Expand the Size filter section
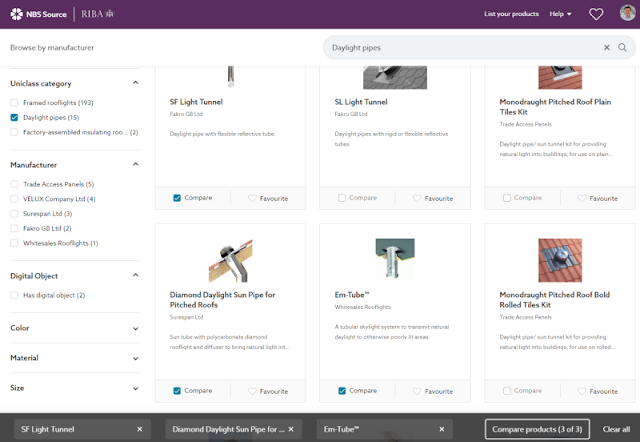 pos(136,389)
